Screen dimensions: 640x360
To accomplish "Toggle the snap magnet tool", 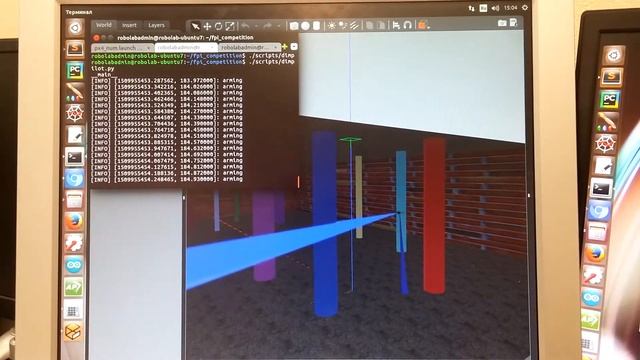I will [407, 25].
